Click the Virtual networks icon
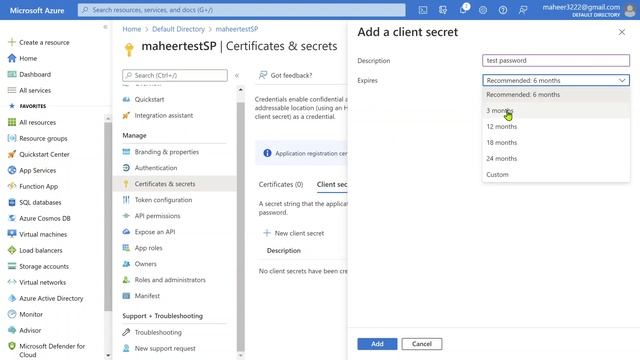Viewport: 640px width, 360px height. point(12,282)
